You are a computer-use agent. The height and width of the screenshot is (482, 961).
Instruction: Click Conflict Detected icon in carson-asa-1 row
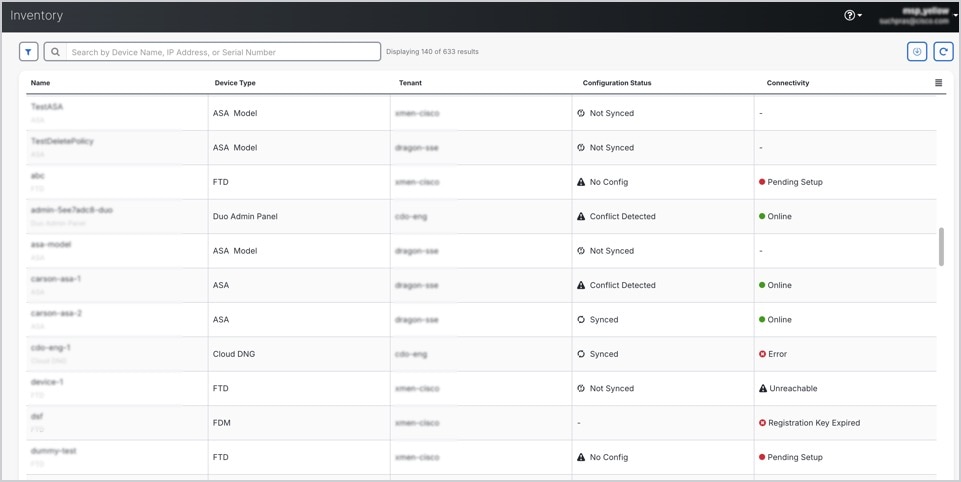581,285
